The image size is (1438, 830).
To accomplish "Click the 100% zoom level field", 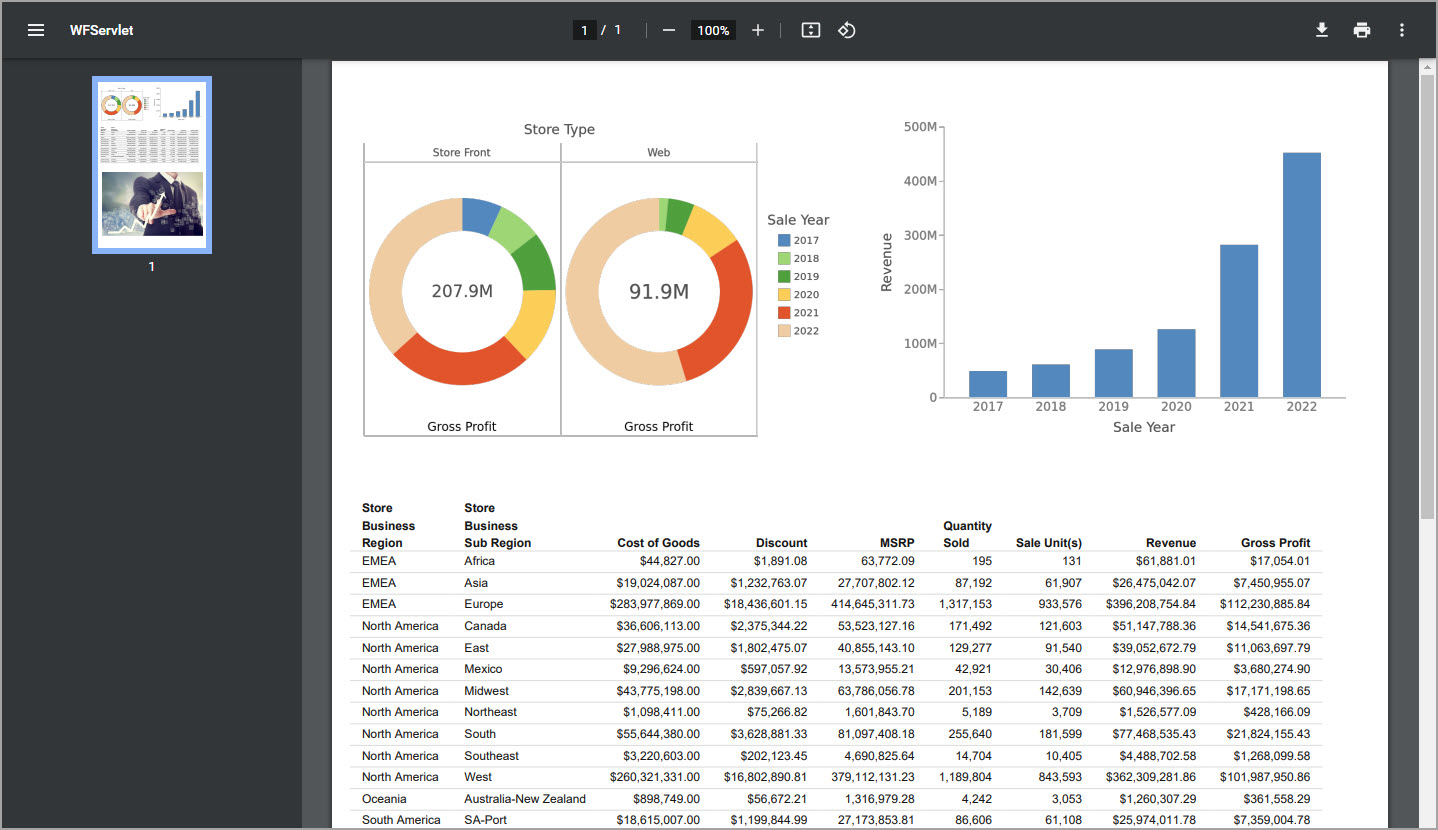I will [x=713, y=30].
